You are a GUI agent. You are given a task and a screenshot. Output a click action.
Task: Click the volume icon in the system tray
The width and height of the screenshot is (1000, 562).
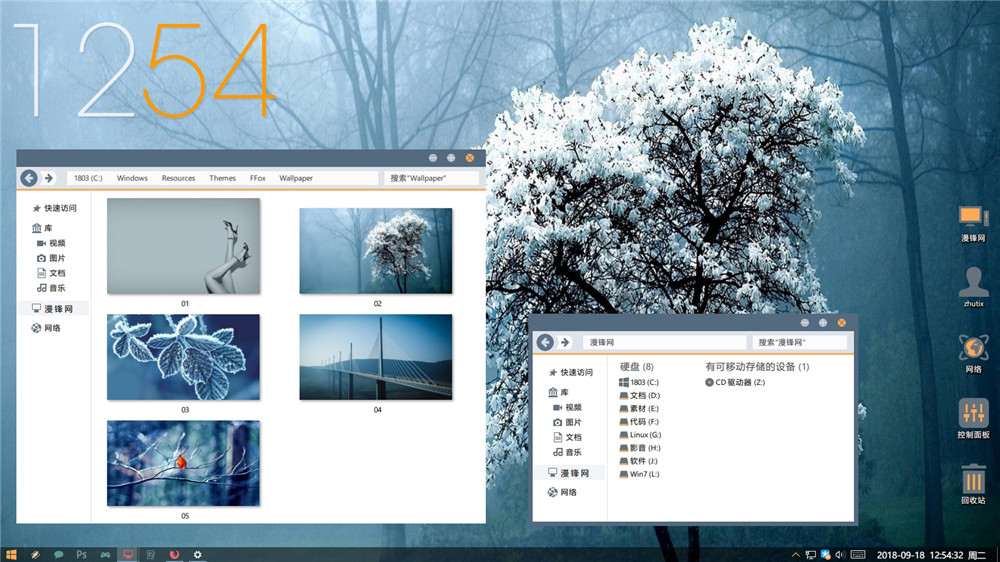841,554
